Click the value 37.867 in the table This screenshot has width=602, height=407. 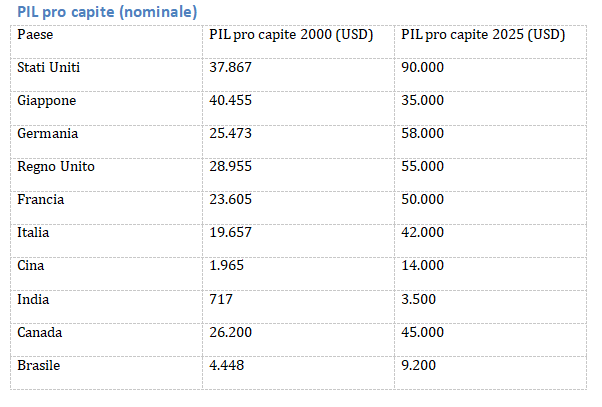pos(231,67)
